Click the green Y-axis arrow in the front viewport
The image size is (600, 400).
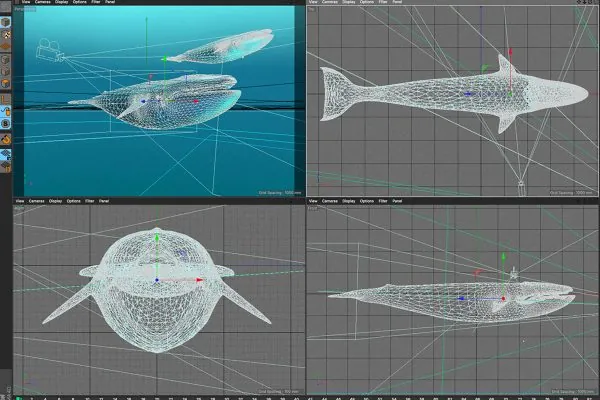click(157, 238)
